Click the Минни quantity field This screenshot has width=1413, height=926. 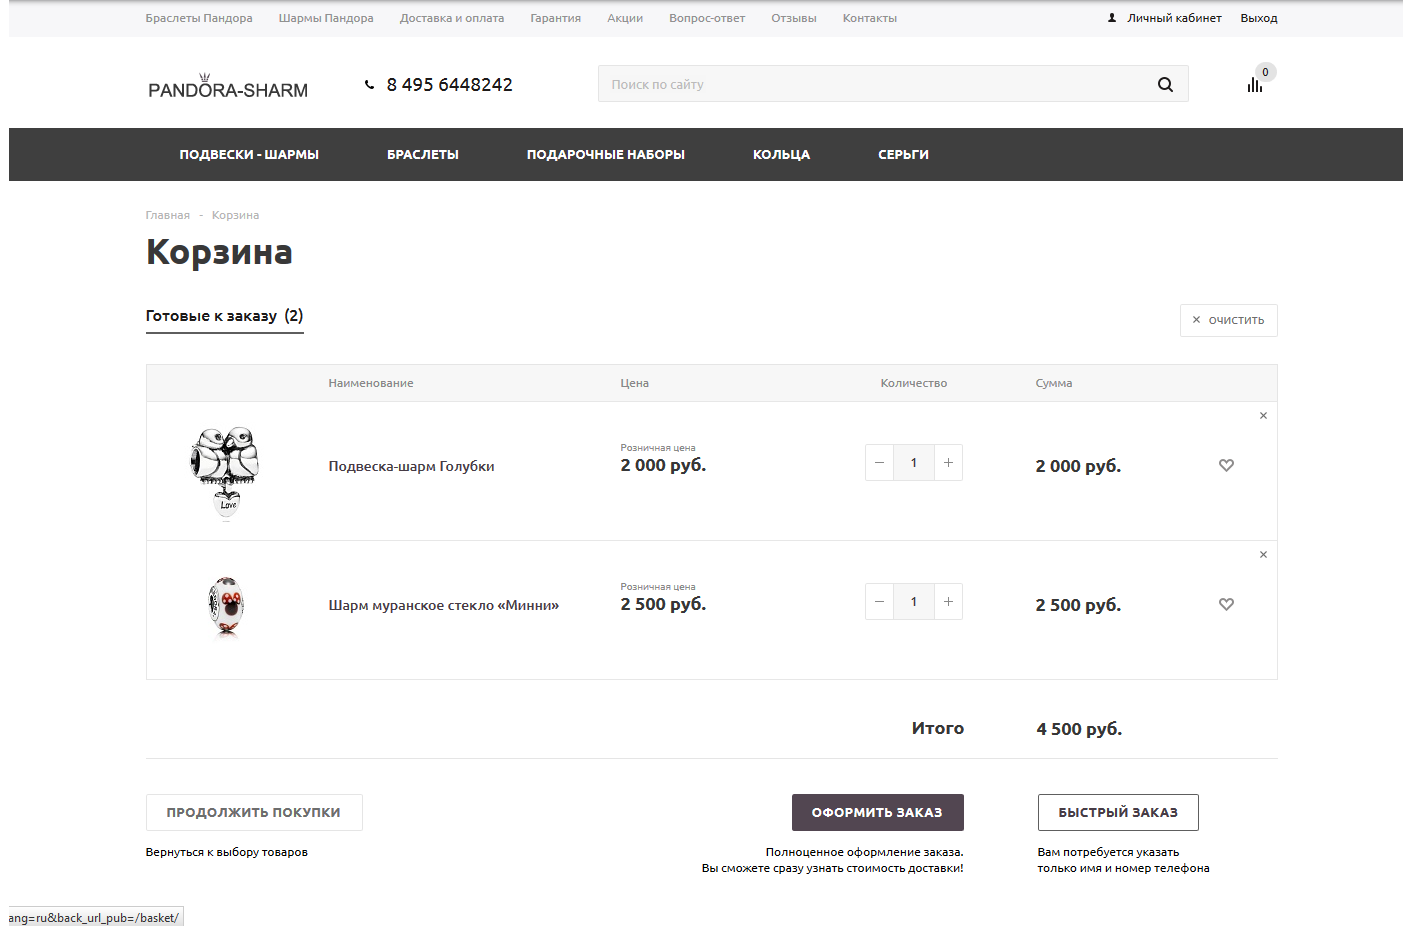[x=914, y=601]
